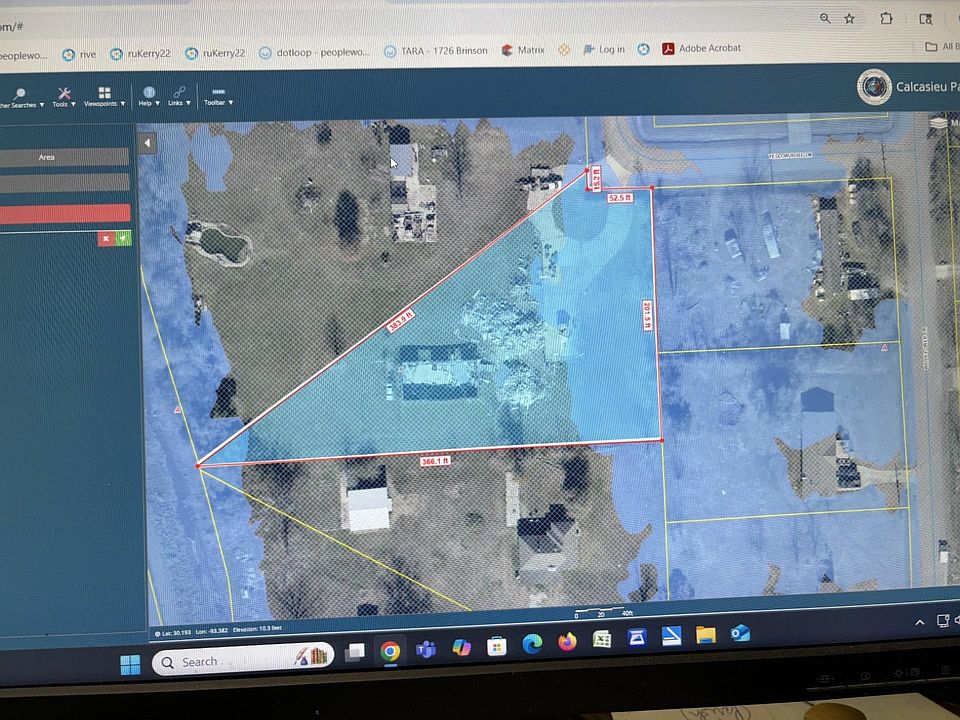Click the 383.9 ft measurement label
This screenshot has height=720, width=960.
(400, 321)
